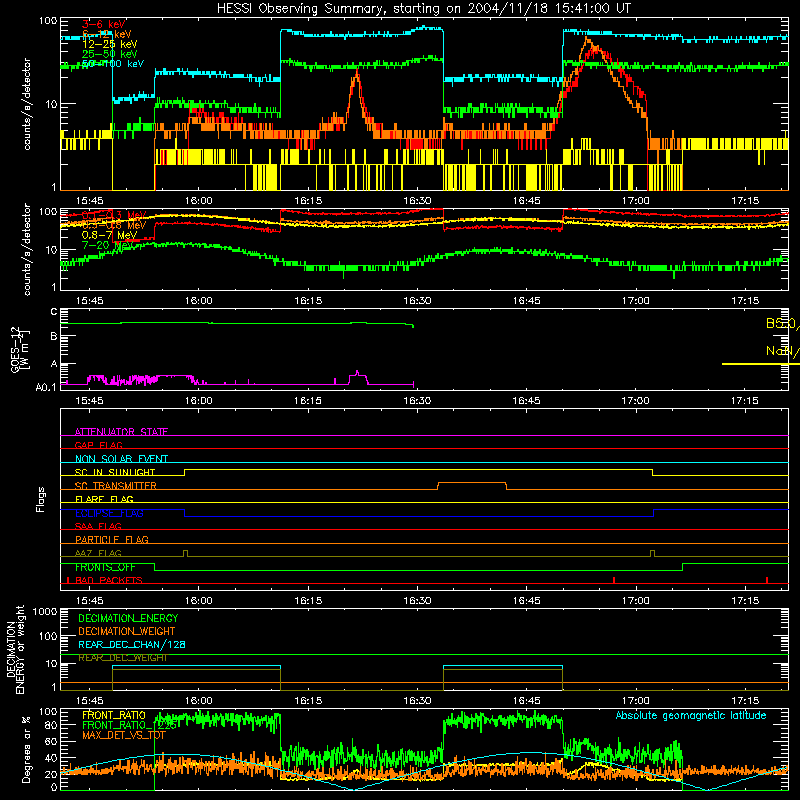Click the vertical "Flags" axis title
This screenshot has height=800, width=800.
click(41, 499)
